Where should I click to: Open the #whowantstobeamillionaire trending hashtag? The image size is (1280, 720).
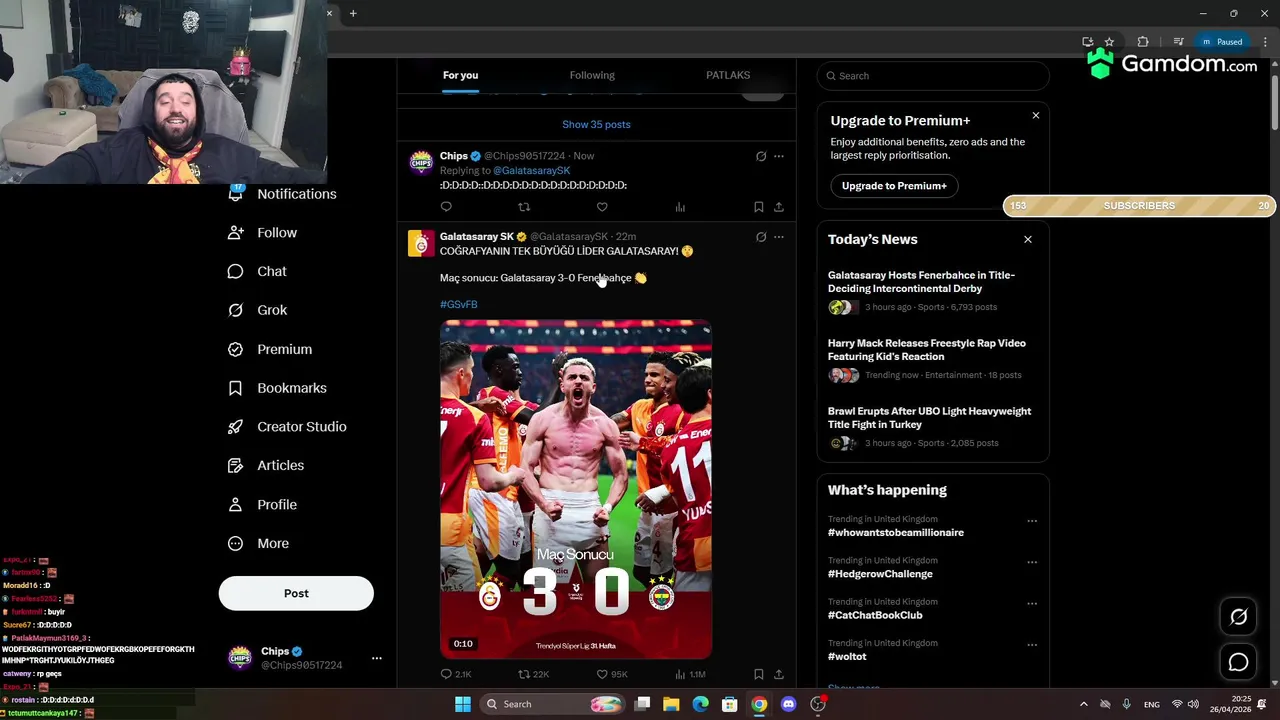click(896, 533)
